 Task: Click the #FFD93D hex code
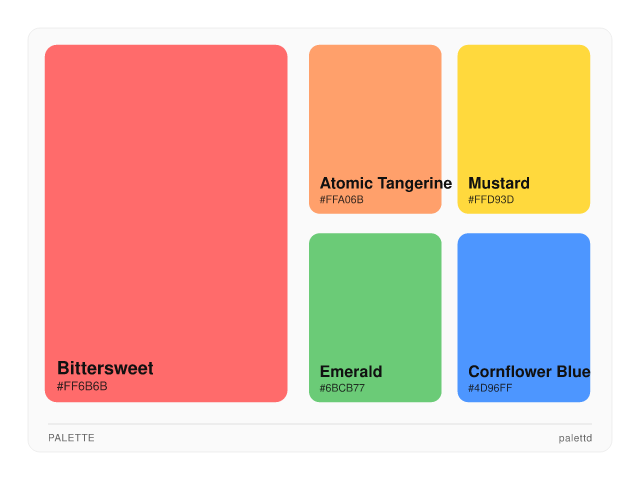click(491, 199)
